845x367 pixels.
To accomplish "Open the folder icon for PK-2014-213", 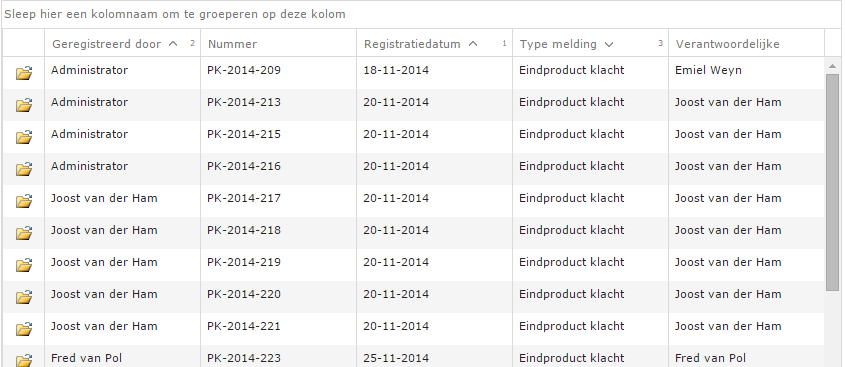I will (x=24, y=105).
